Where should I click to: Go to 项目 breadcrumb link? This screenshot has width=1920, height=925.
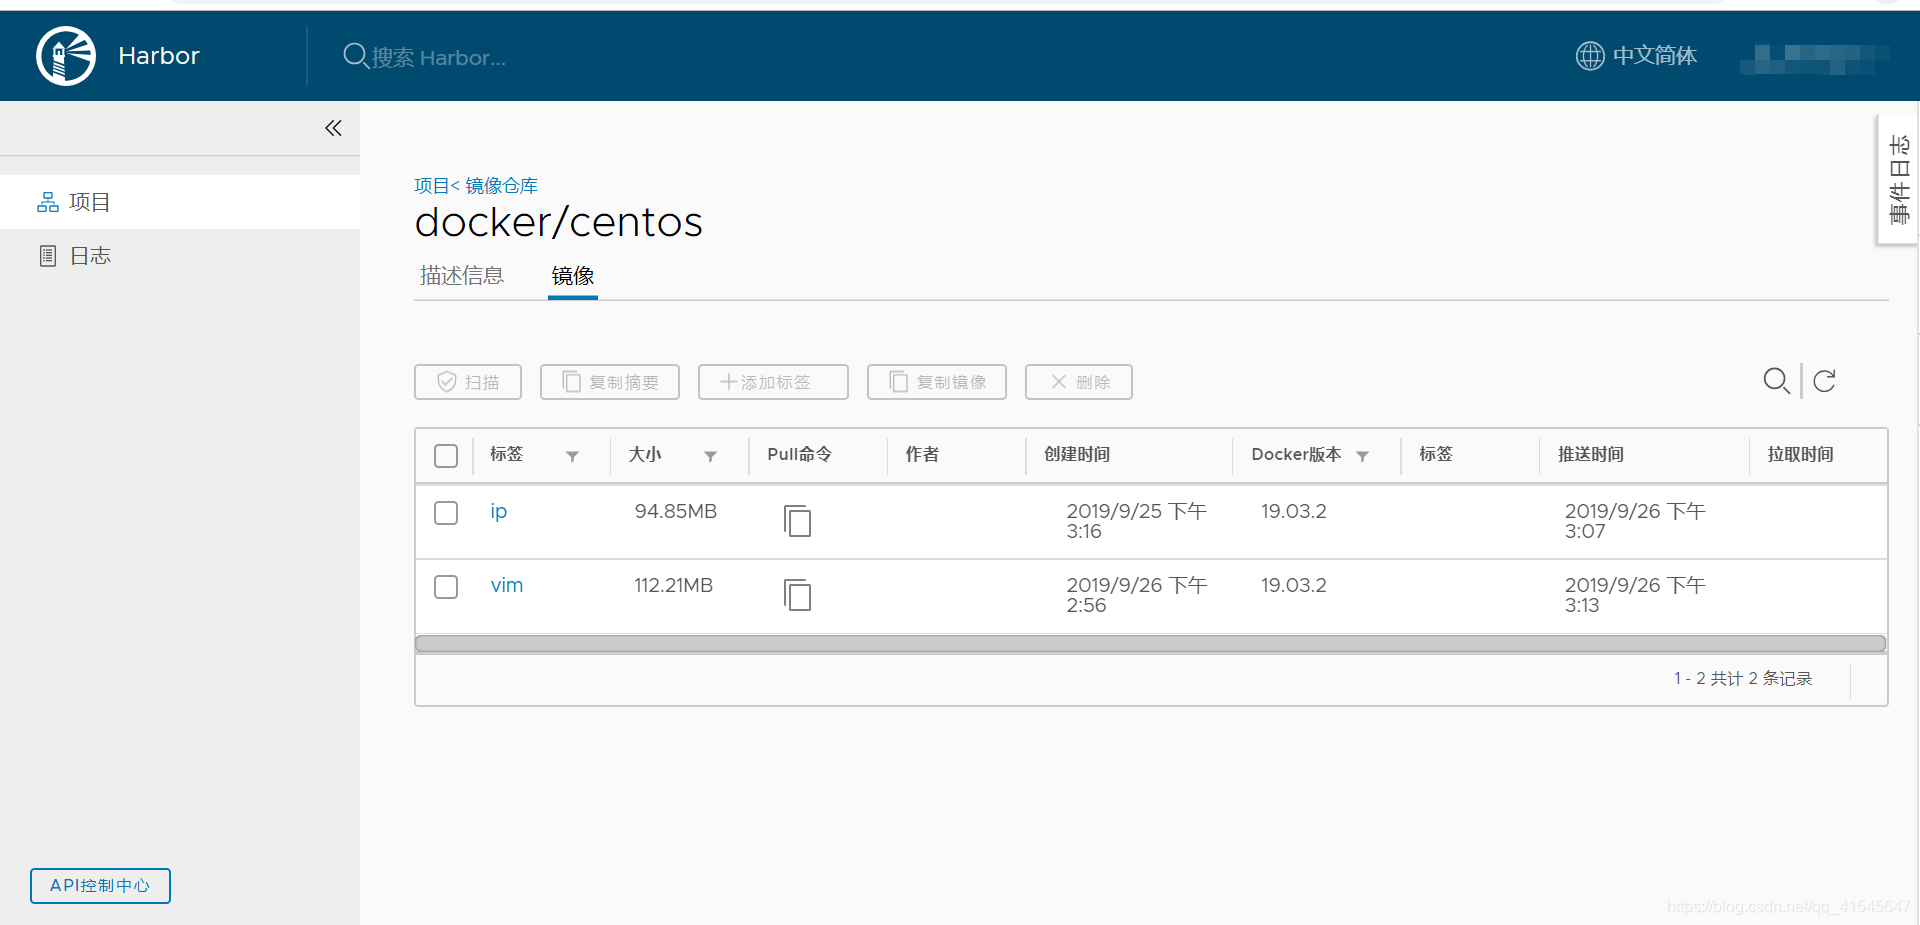pyautogui.click(x=432, y=186)
